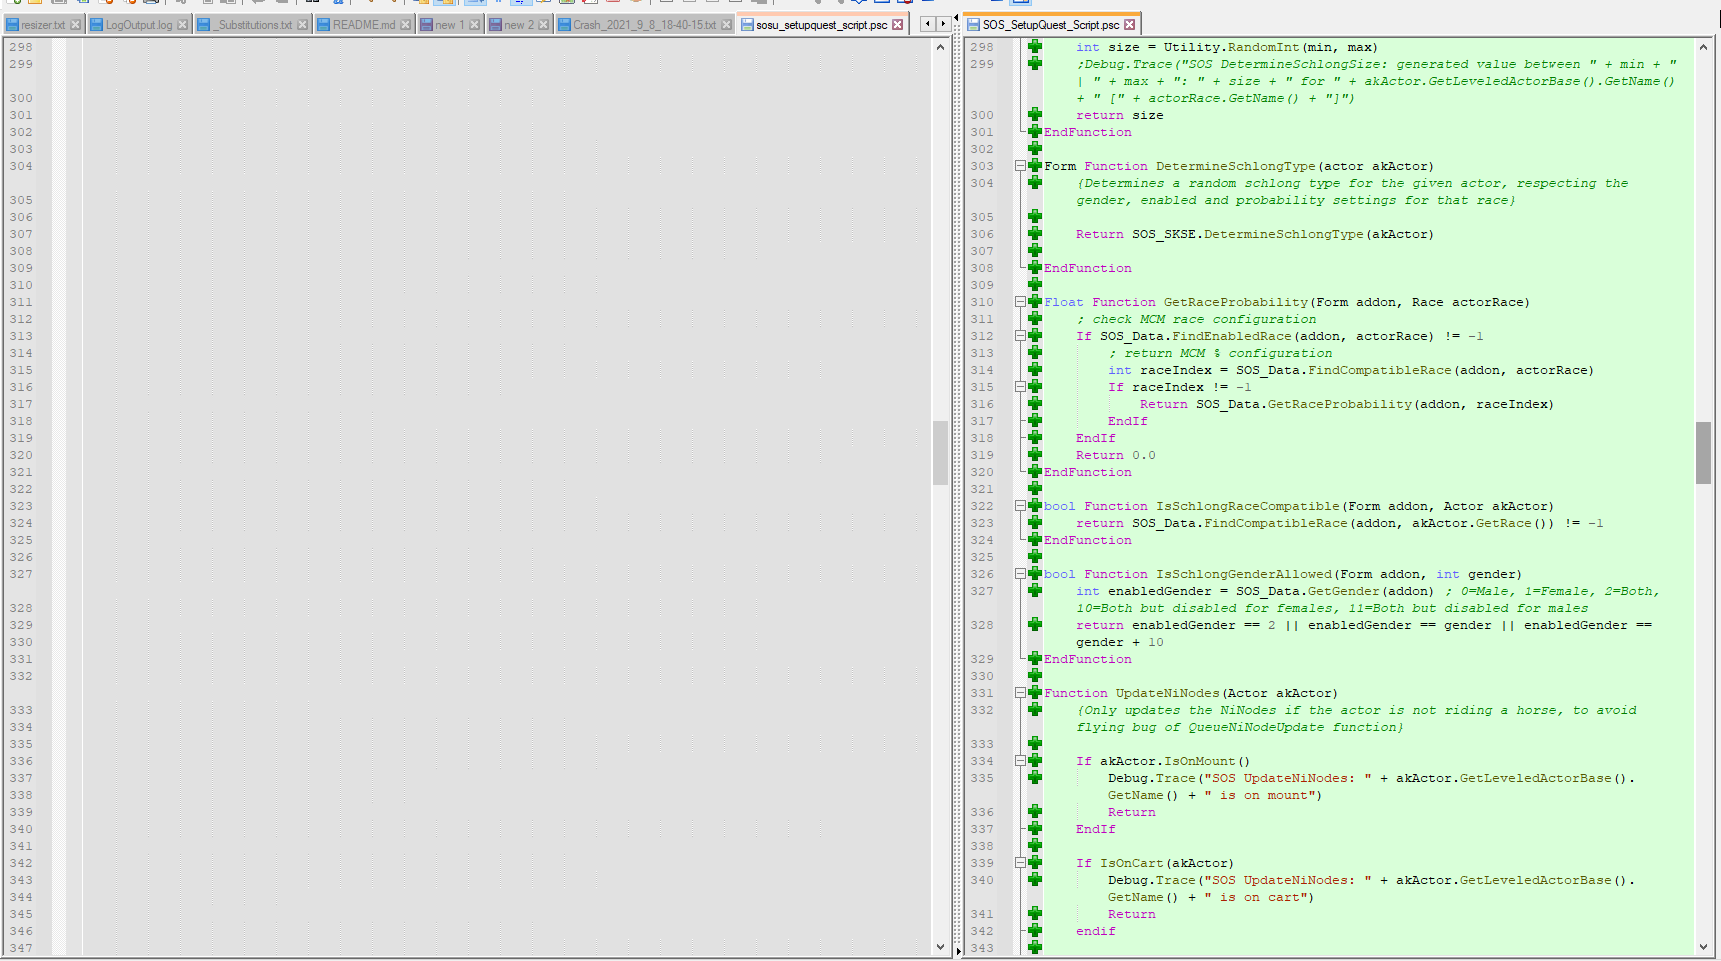The width and height of the screenshot is (1721, 961).
Task: Collapse the If IsOnMount block on line 334
Action: point(1020,761)
